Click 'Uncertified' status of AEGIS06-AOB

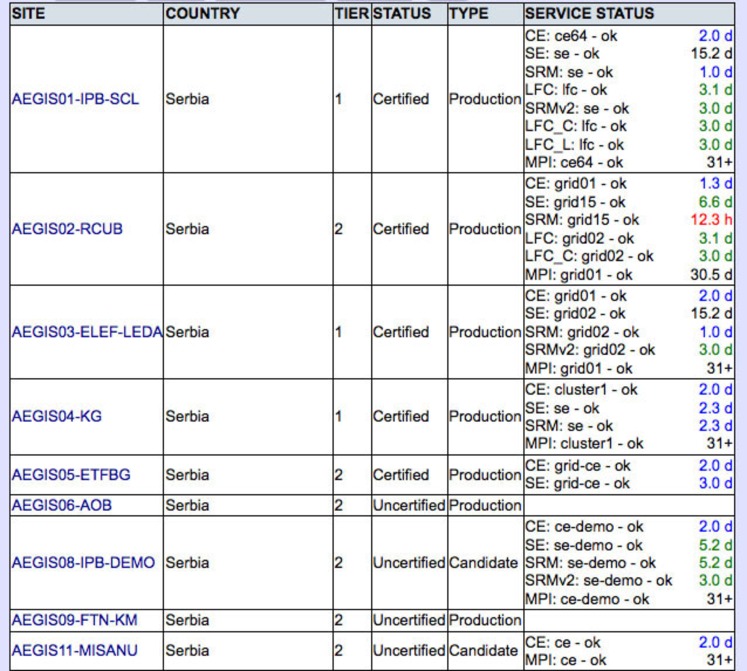point(409,505)
